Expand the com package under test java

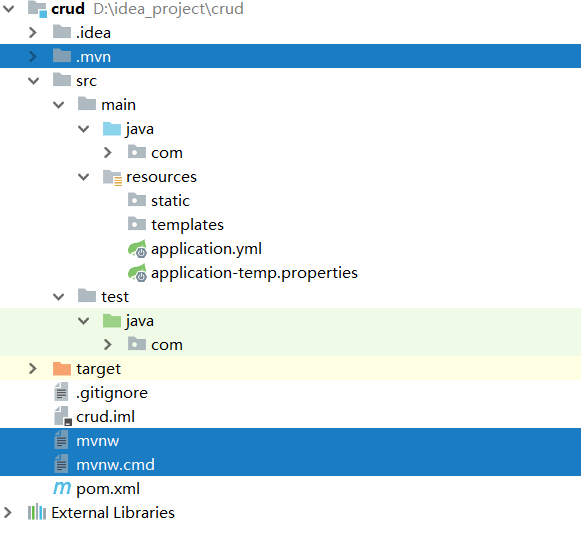pos(108,344)
